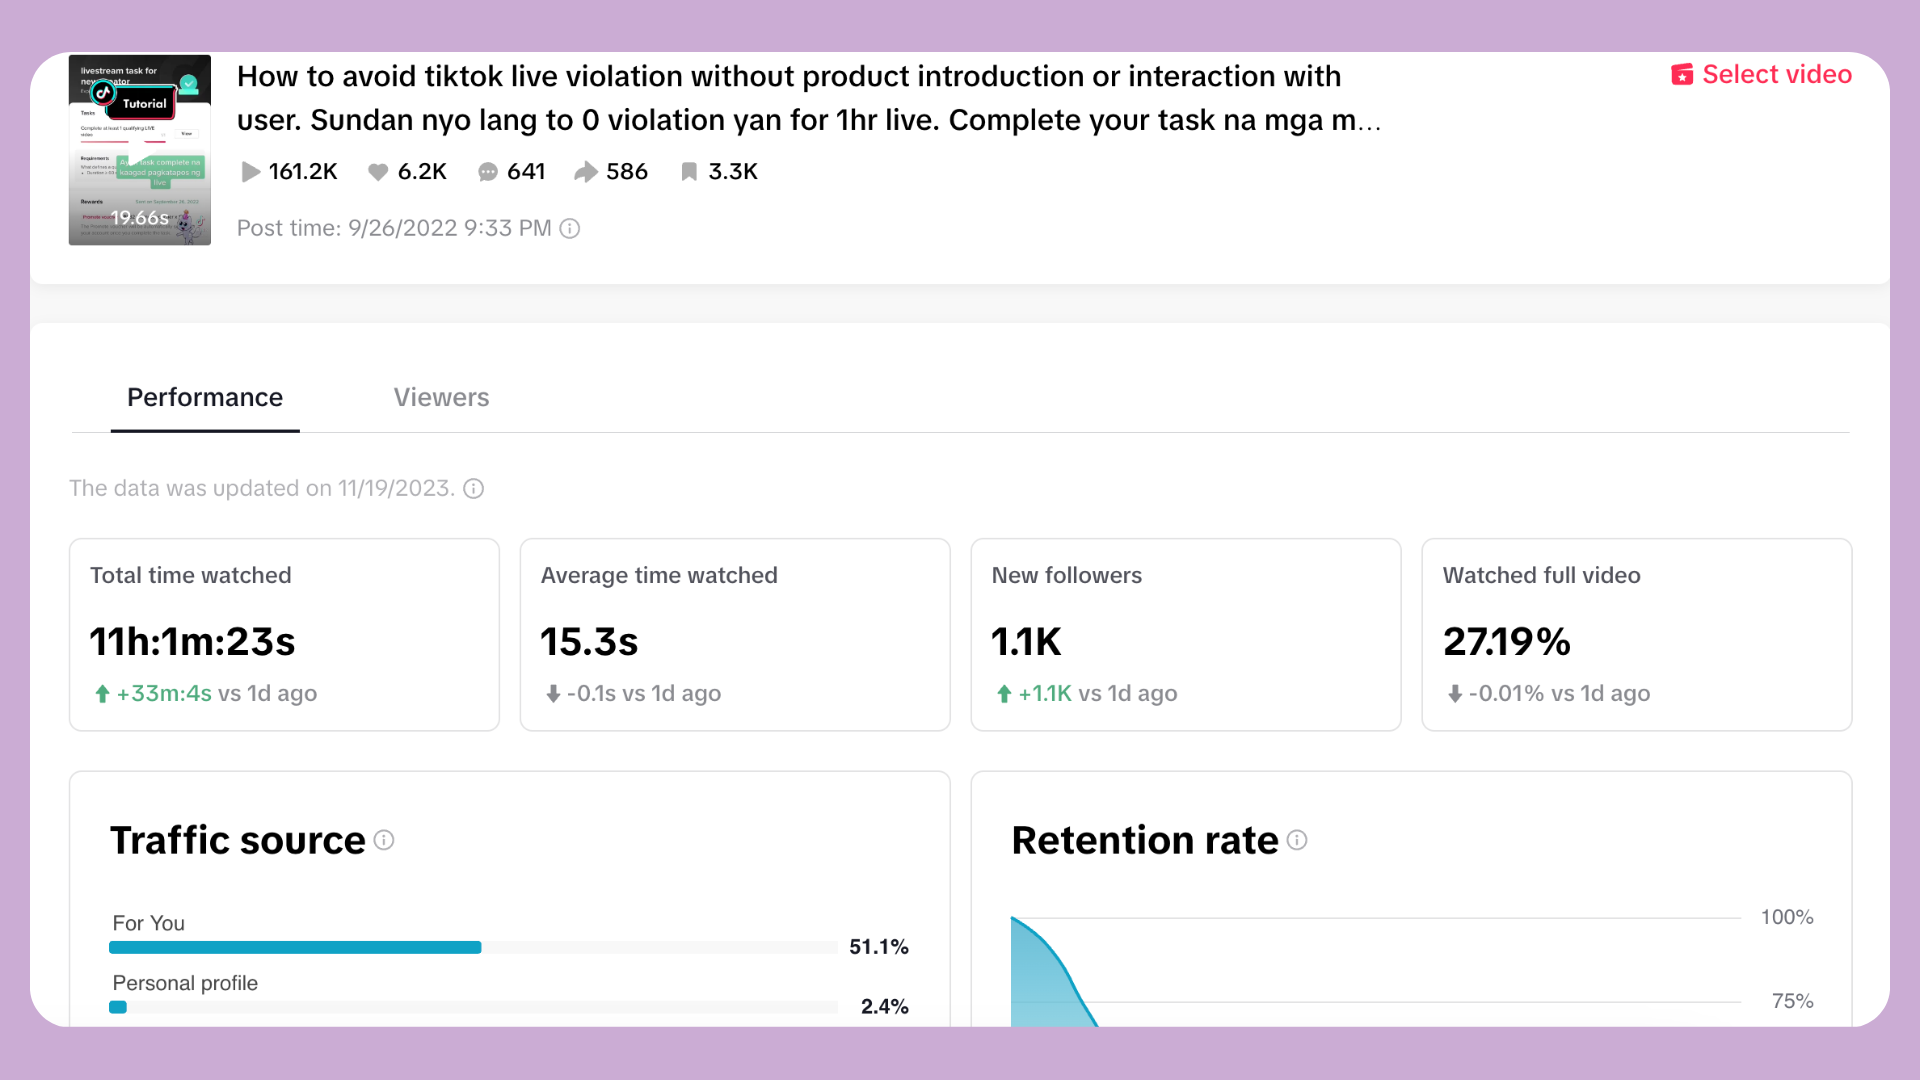
Task: Click the bookmark saves icon
Action: click(689, 172)
